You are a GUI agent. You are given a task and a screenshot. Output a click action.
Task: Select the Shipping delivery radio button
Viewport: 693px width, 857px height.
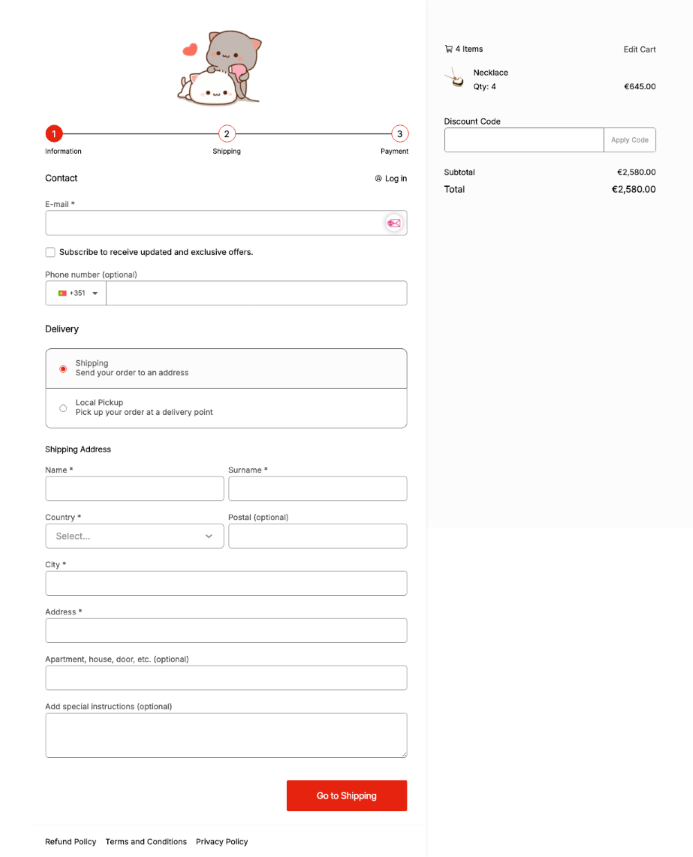tap(63, 368)
